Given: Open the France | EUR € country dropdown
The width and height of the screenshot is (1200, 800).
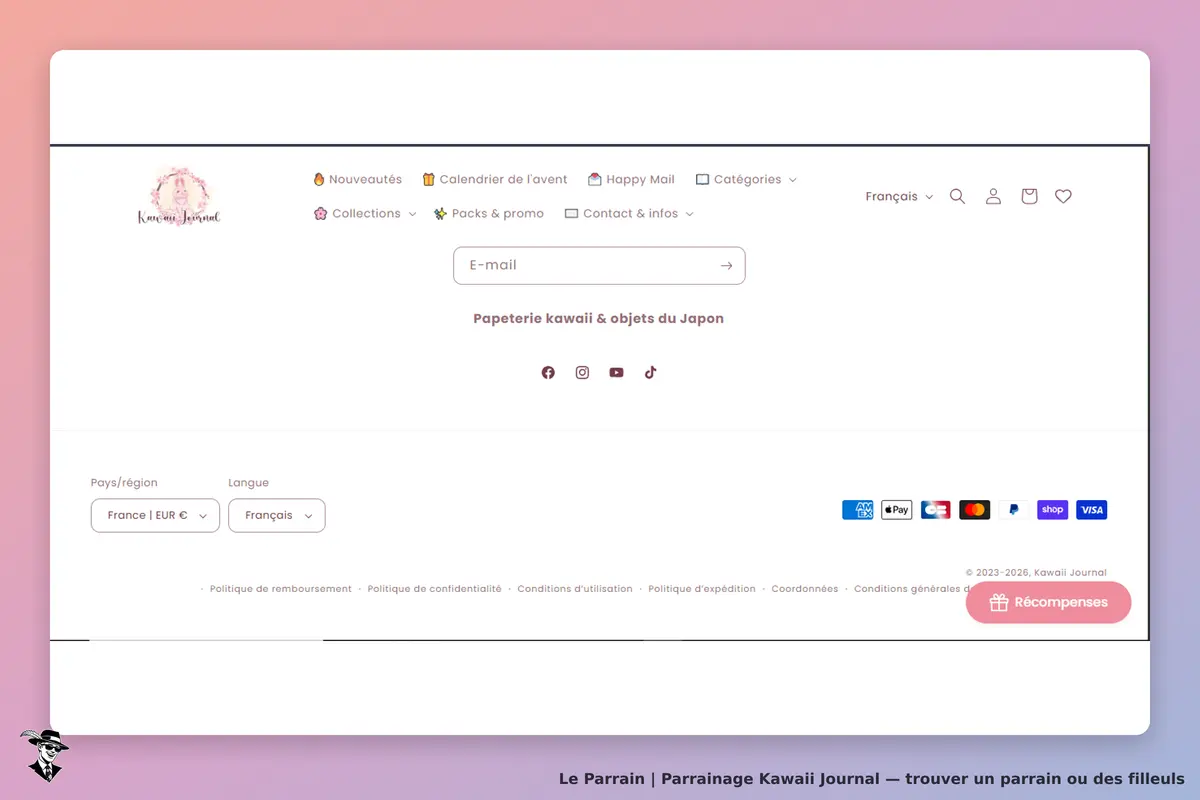Looking at the screenshot, I should point(155,516).
